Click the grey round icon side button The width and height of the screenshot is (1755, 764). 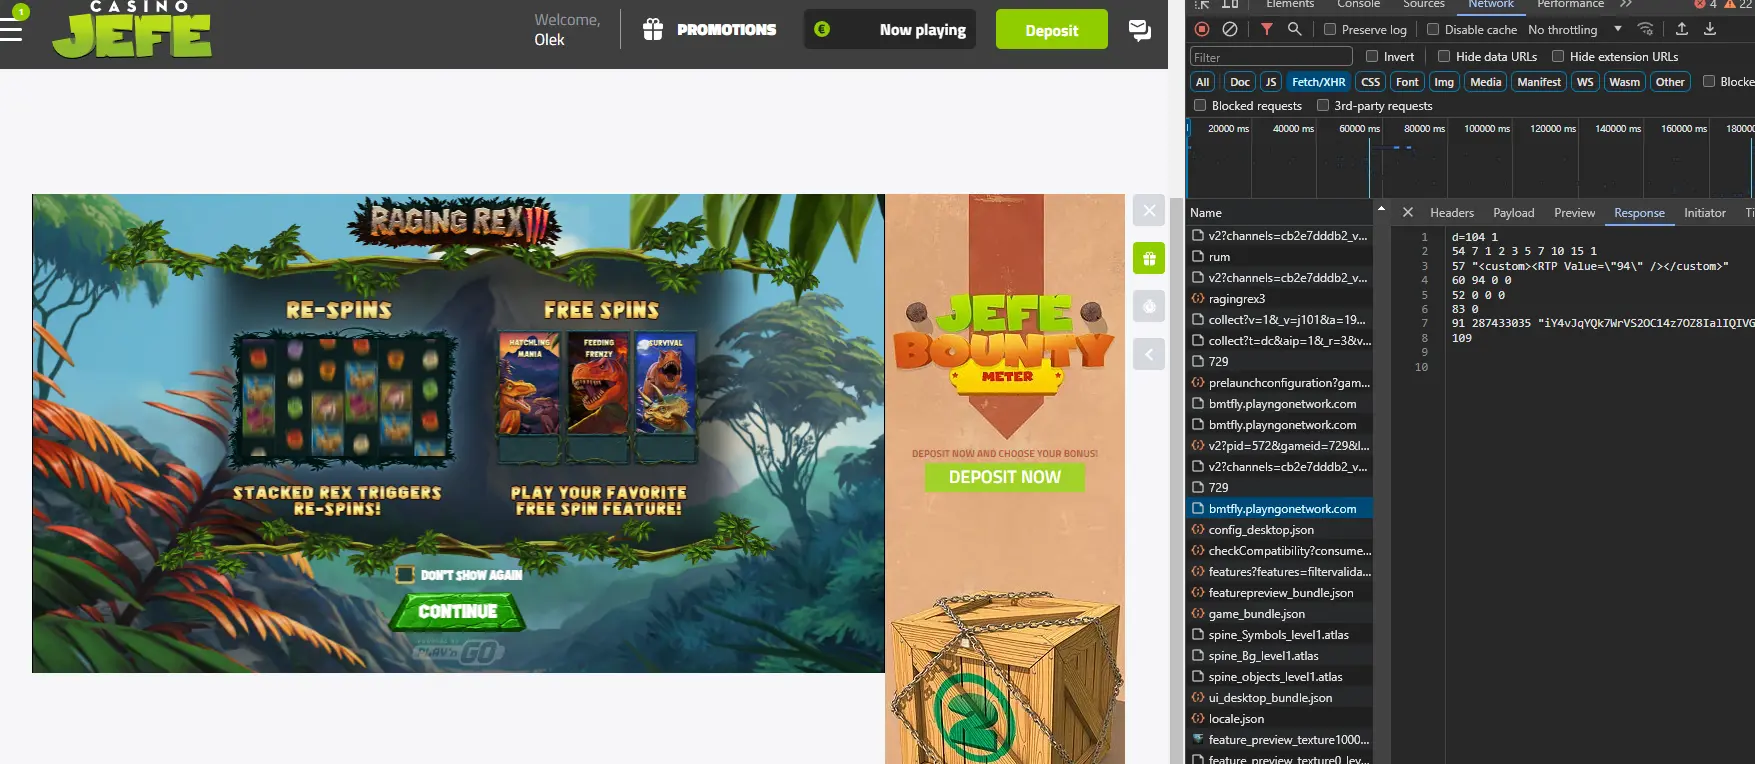(x=1149, y=306)
